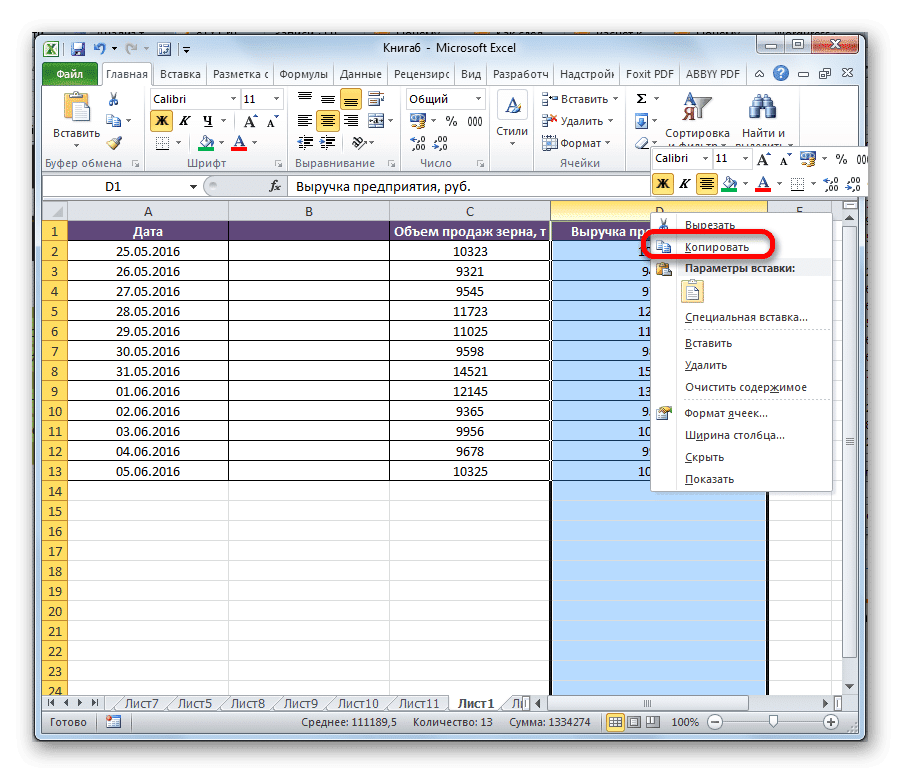Image resolution: width=900 pixels, height=774 pixels.
Task: Click the macro record icon in status bar
Action: point(114,722)
